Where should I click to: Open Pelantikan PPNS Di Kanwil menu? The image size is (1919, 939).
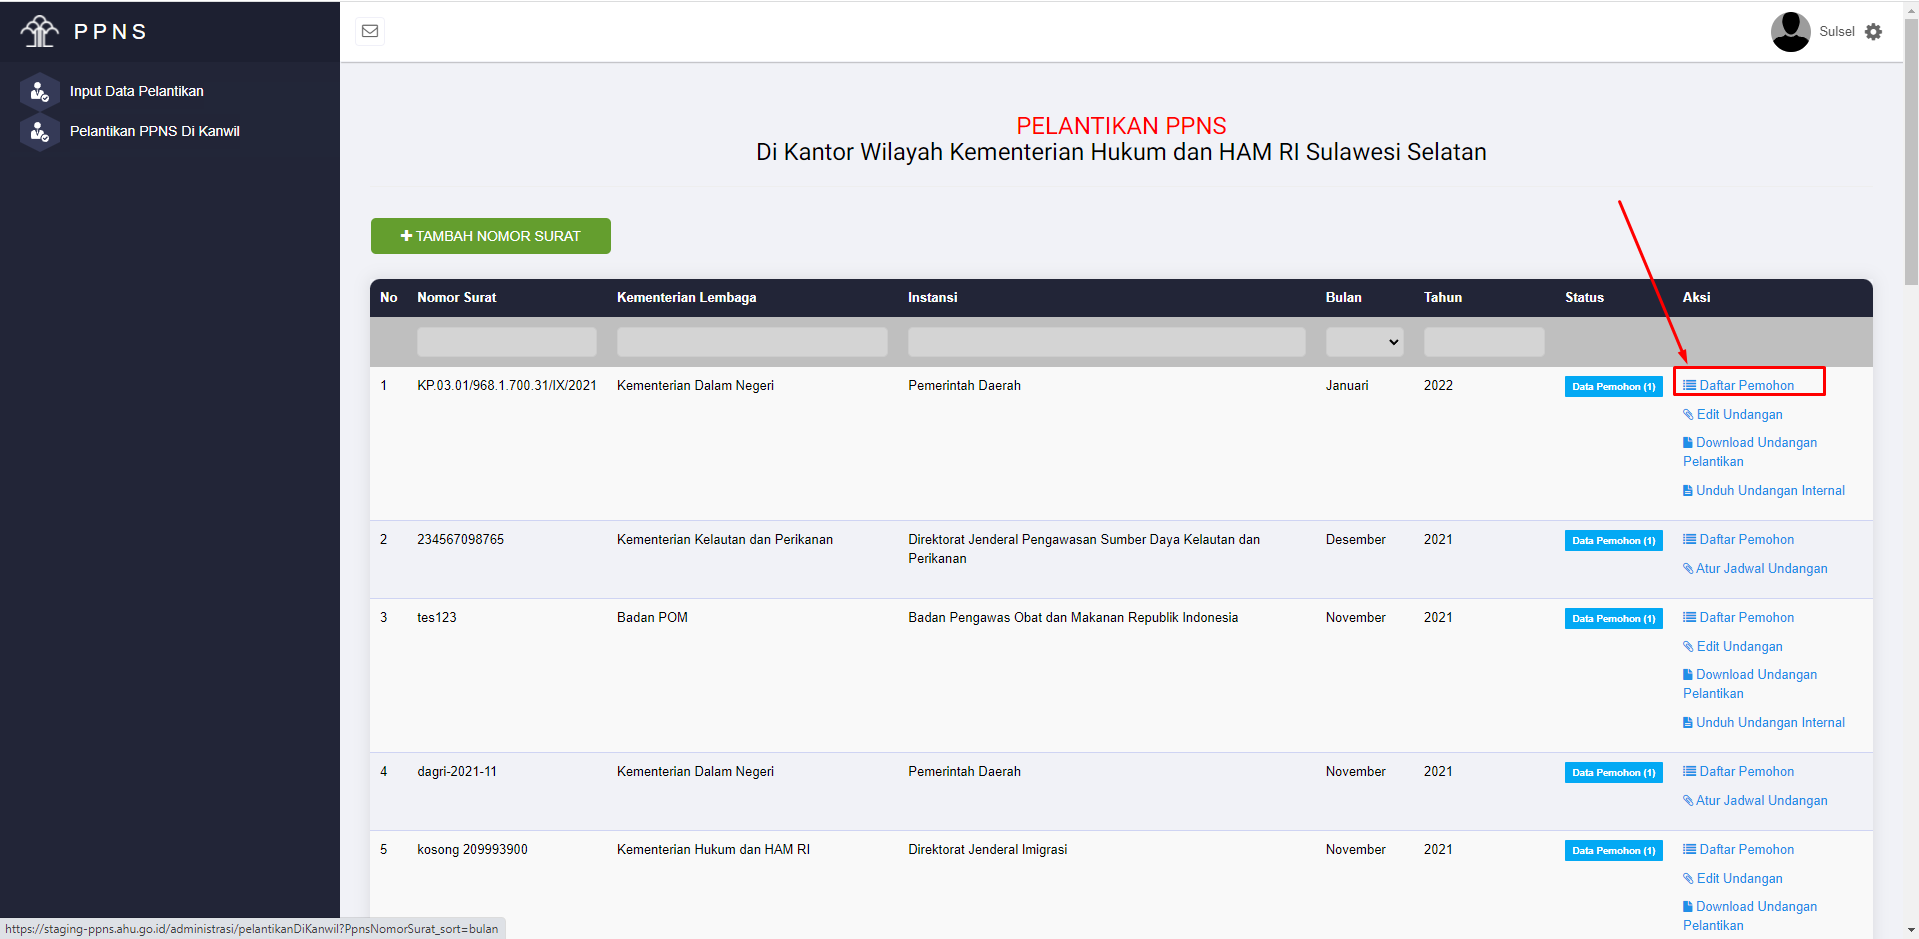tap(155, 131)
